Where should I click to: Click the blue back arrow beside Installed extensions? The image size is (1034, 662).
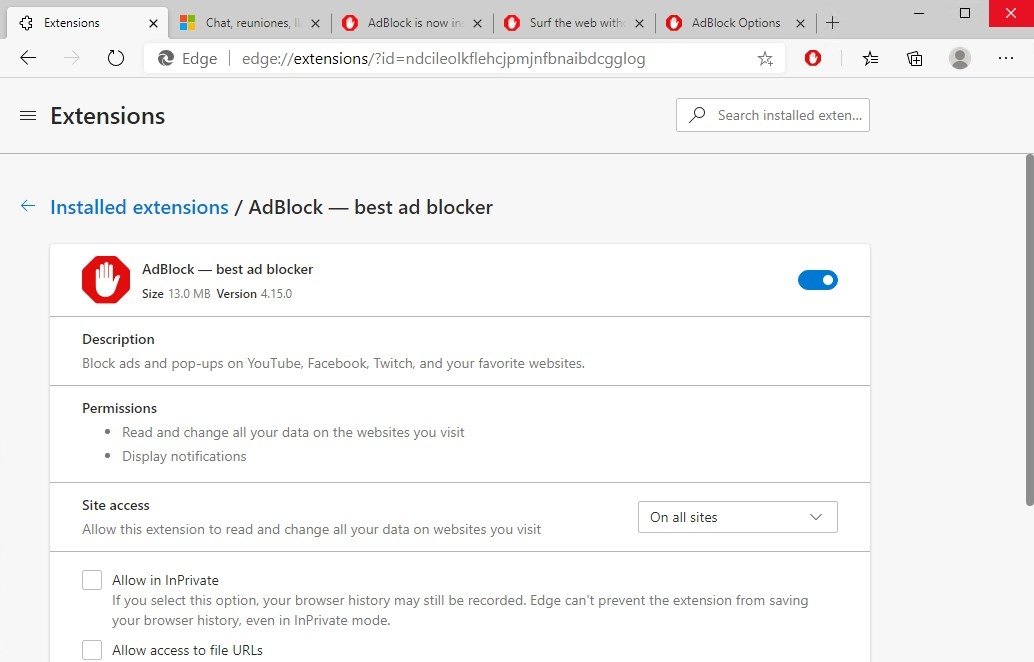(x=28, y=206)
